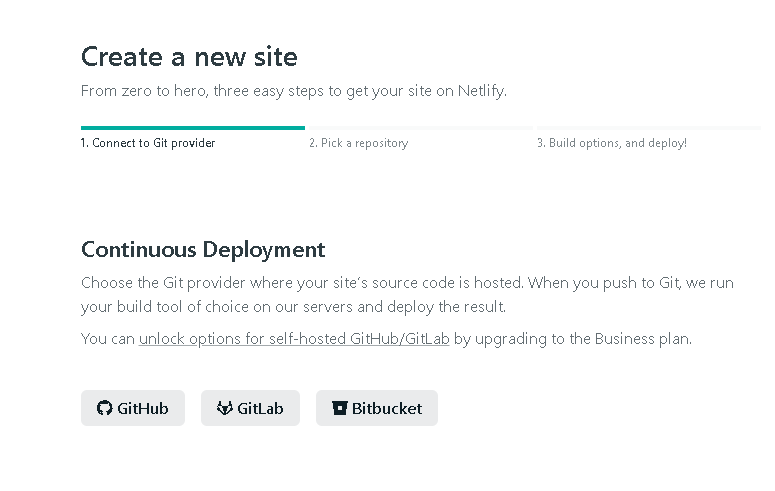
Task: Click the GitLab fox logo icon
Action: (x=225, y=408)
